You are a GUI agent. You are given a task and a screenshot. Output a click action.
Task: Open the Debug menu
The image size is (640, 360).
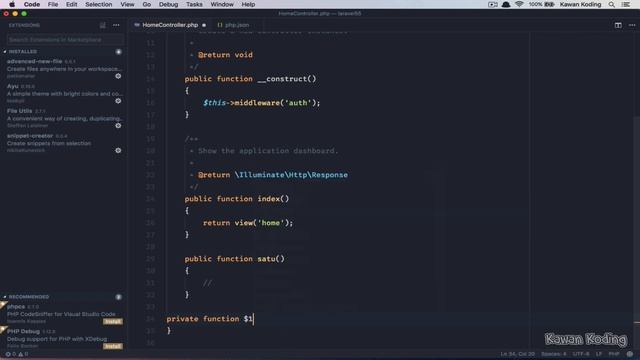pos(168,4)
